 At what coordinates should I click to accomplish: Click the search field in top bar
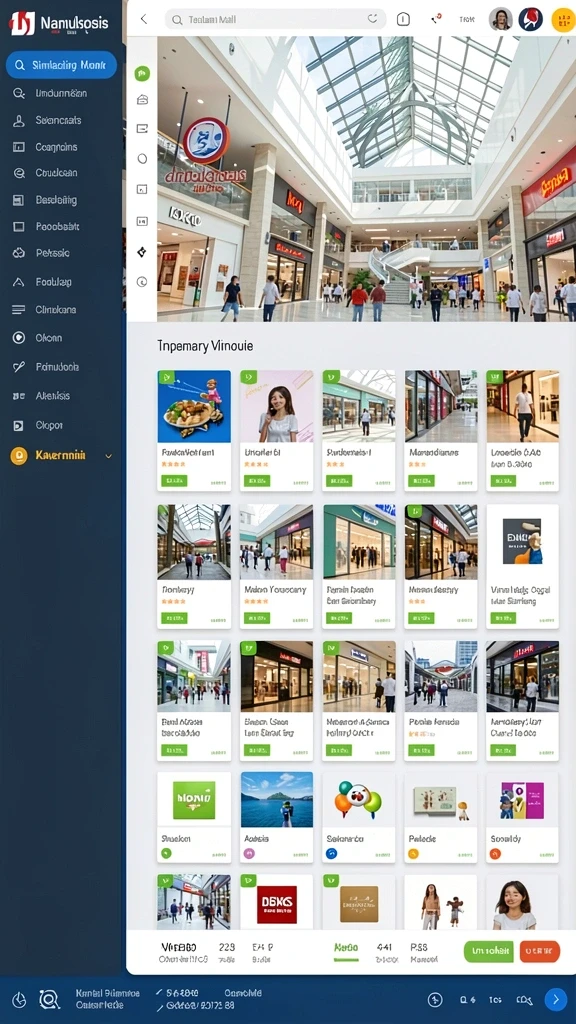[276, 20]
